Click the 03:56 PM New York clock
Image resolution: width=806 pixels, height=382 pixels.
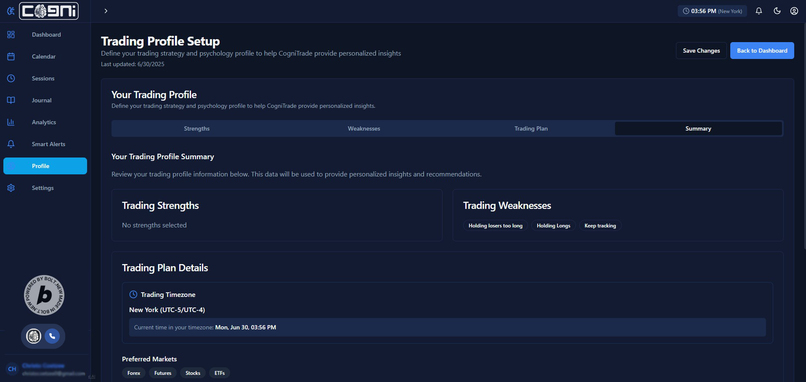coord(712,11)
